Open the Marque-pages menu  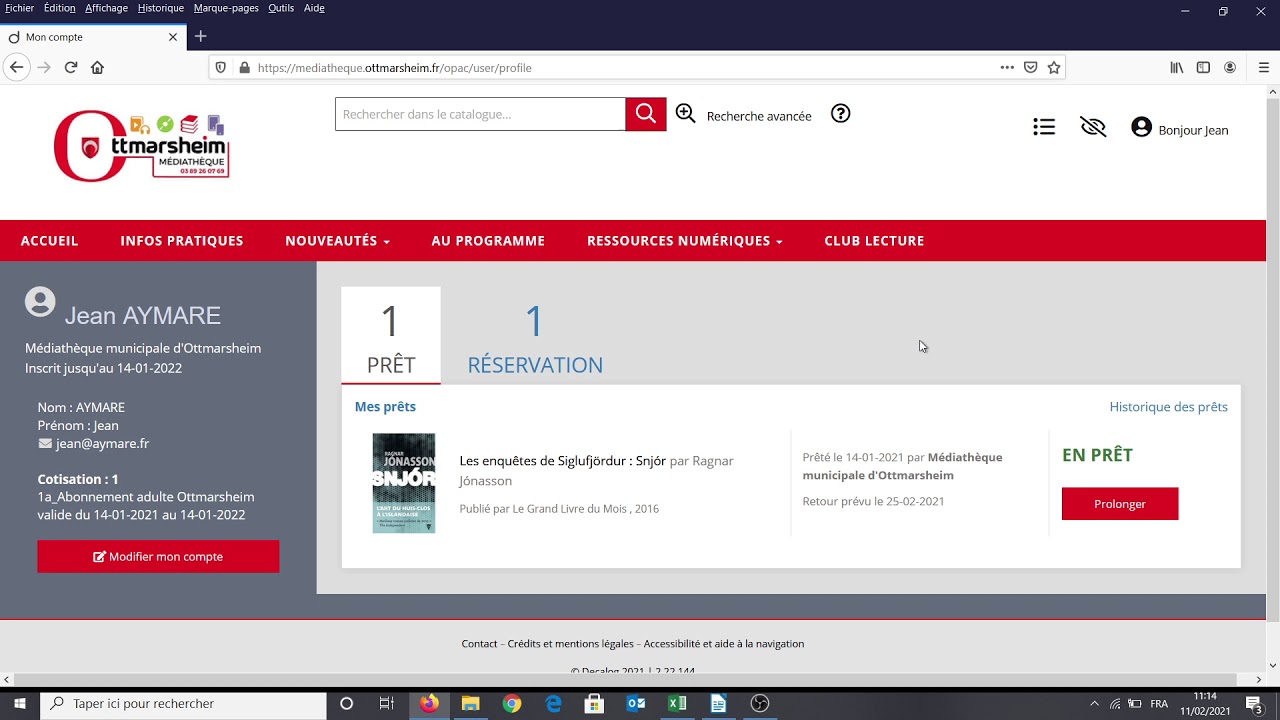(226, 8)
